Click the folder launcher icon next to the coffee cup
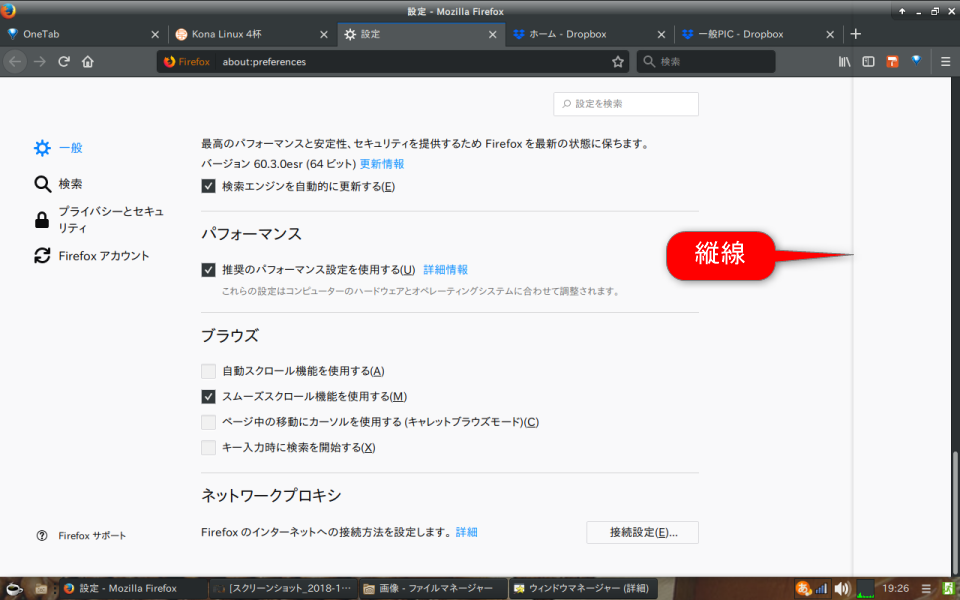This screenshot has width=960, height=600. [x=42, y=589]
